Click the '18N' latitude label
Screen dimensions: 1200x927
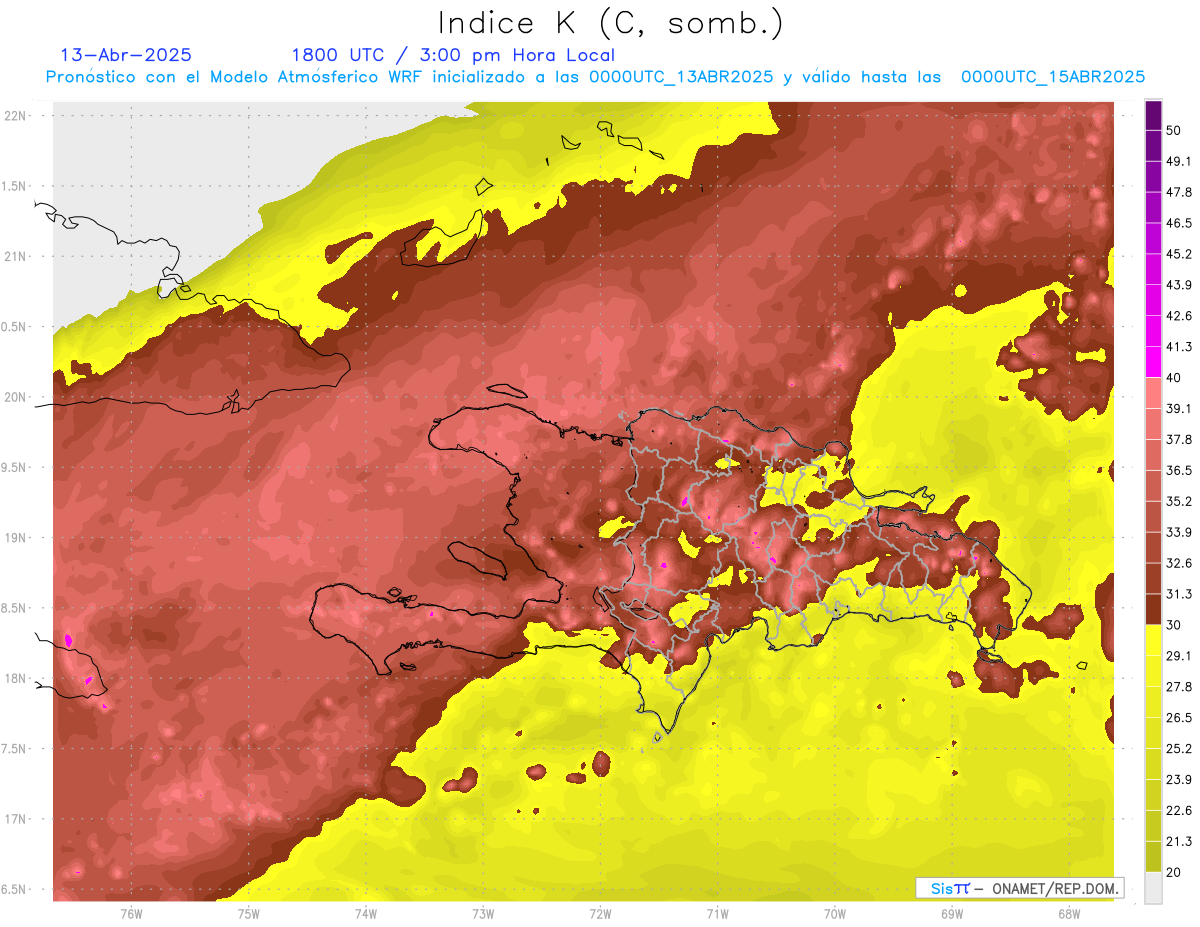coord(15,678)
